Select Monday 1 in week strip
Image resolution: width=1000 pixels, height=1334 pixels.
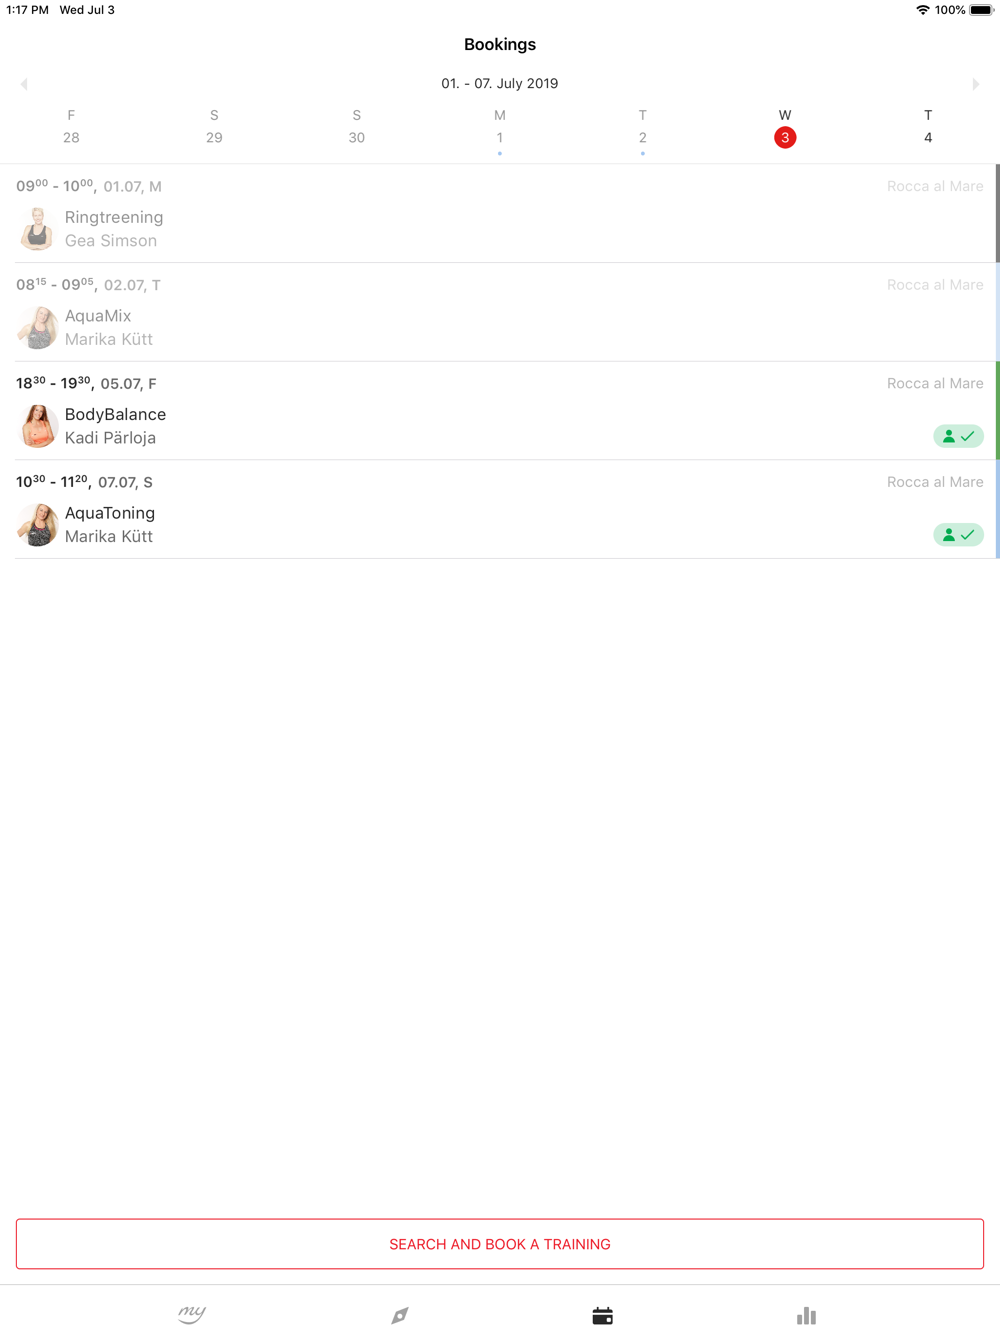coord(500,128)
